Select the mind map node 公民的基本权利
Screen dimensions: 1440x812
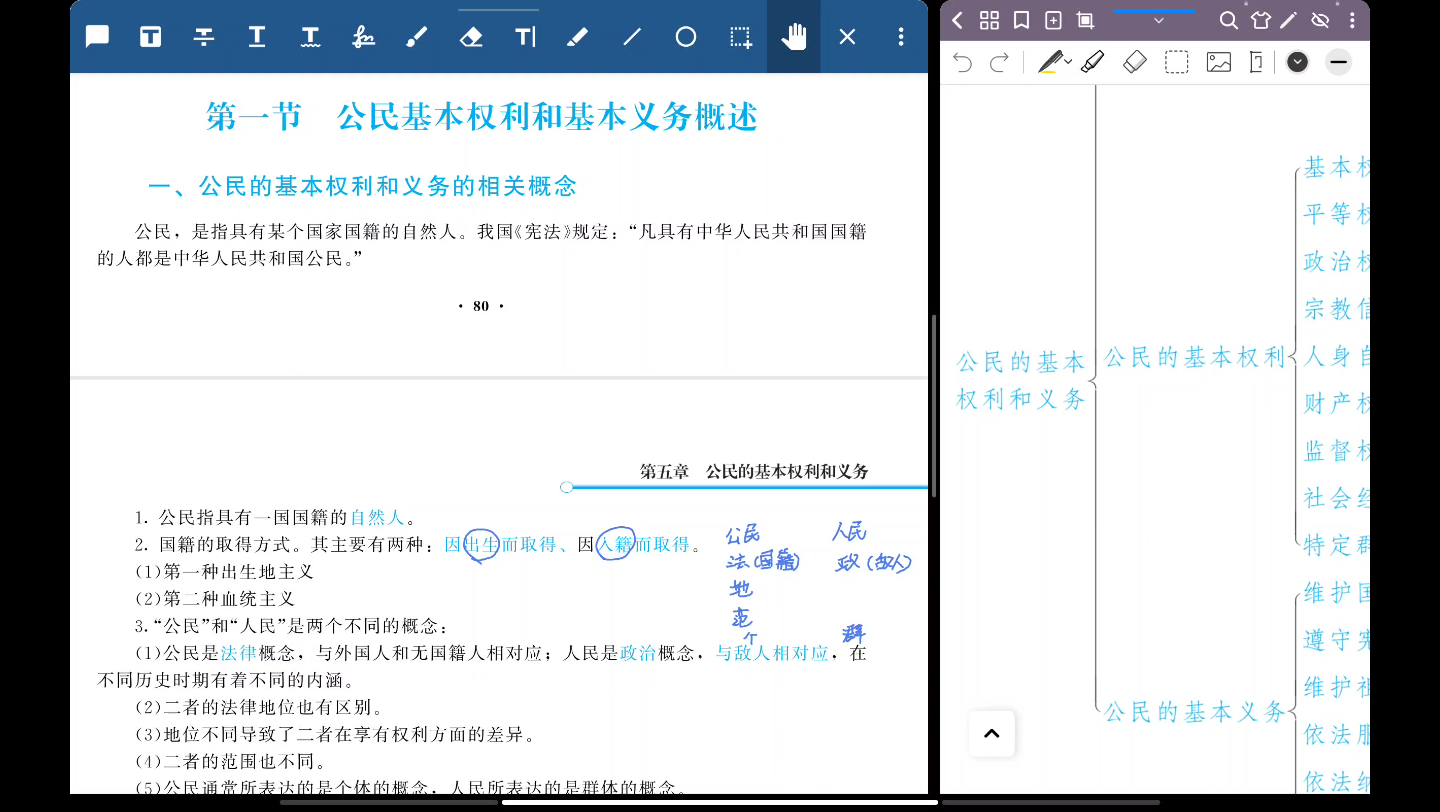coord(1194,357)
